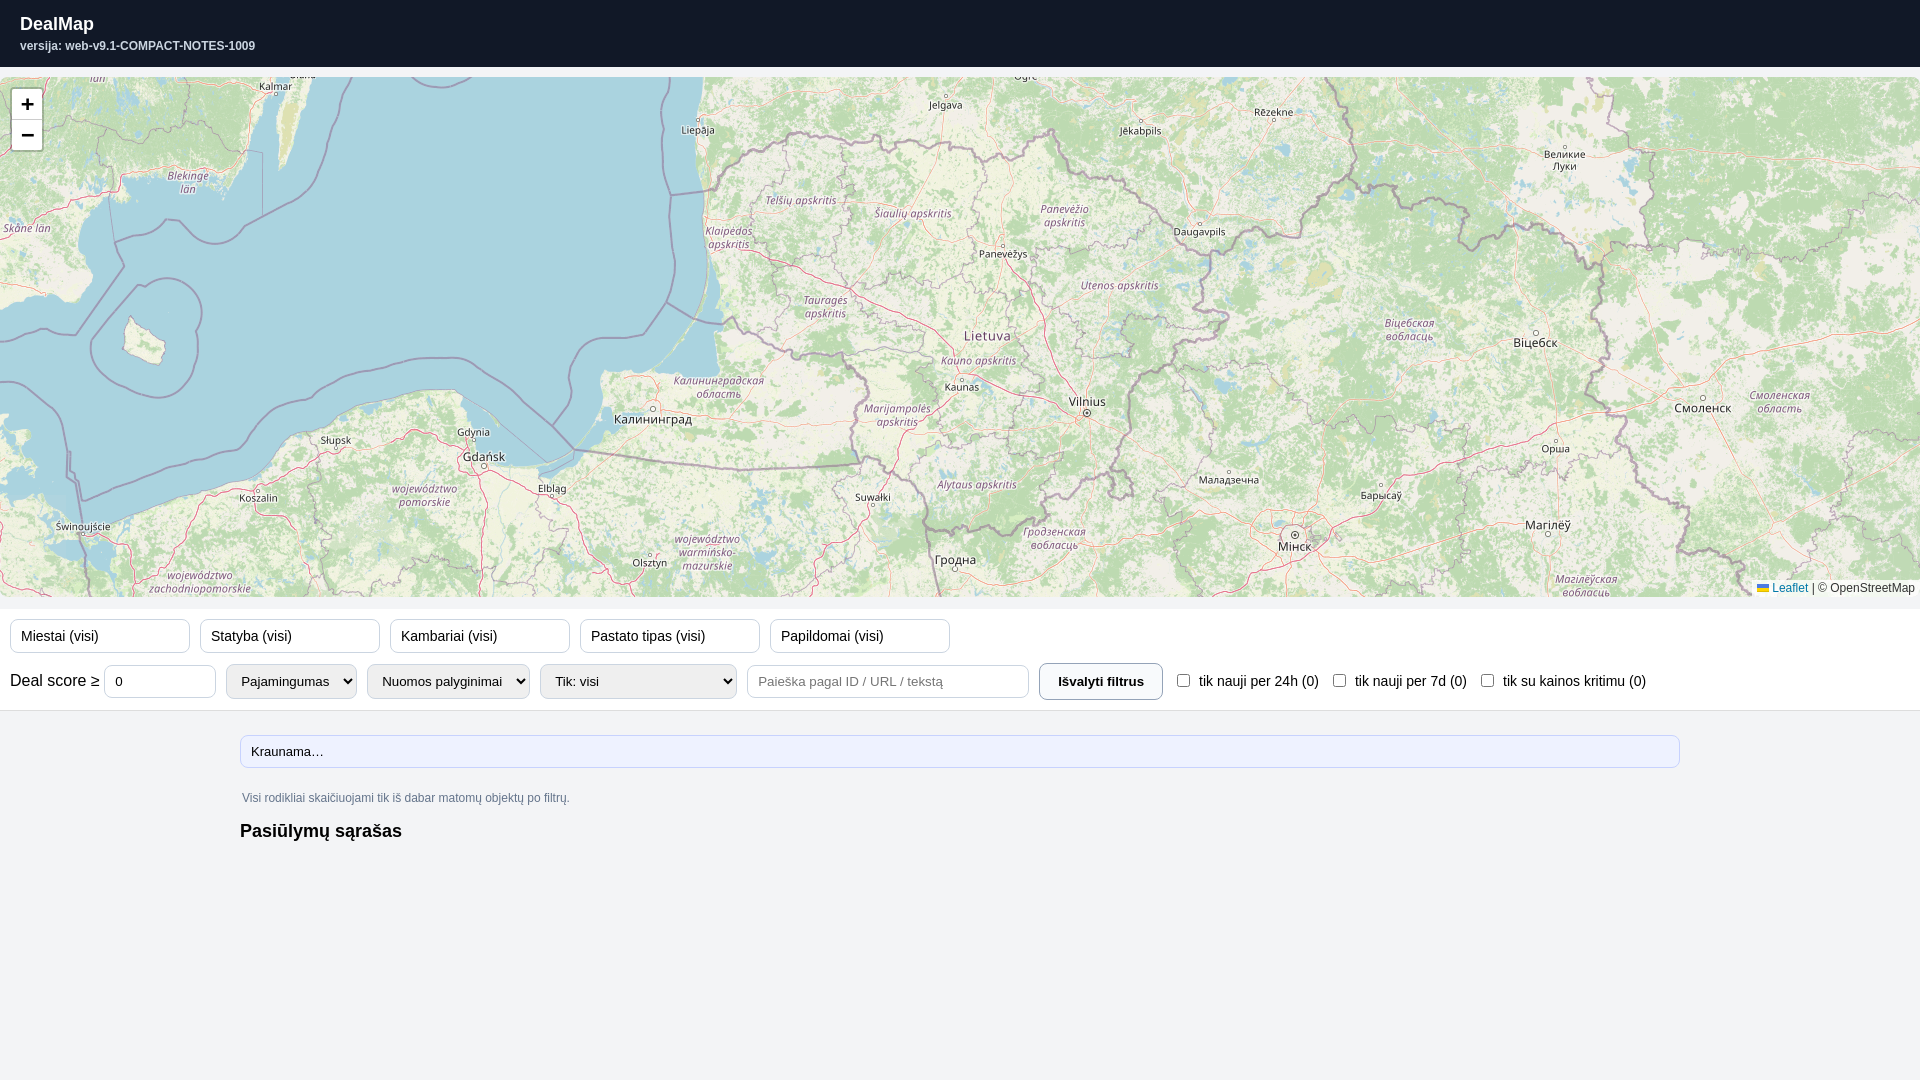Image resolution: width=1920 pixels, height=1080 pixels.
Task: Open the Pajamingumas sort dropdown
Action: pyautogui.click(x=291, y=682)
